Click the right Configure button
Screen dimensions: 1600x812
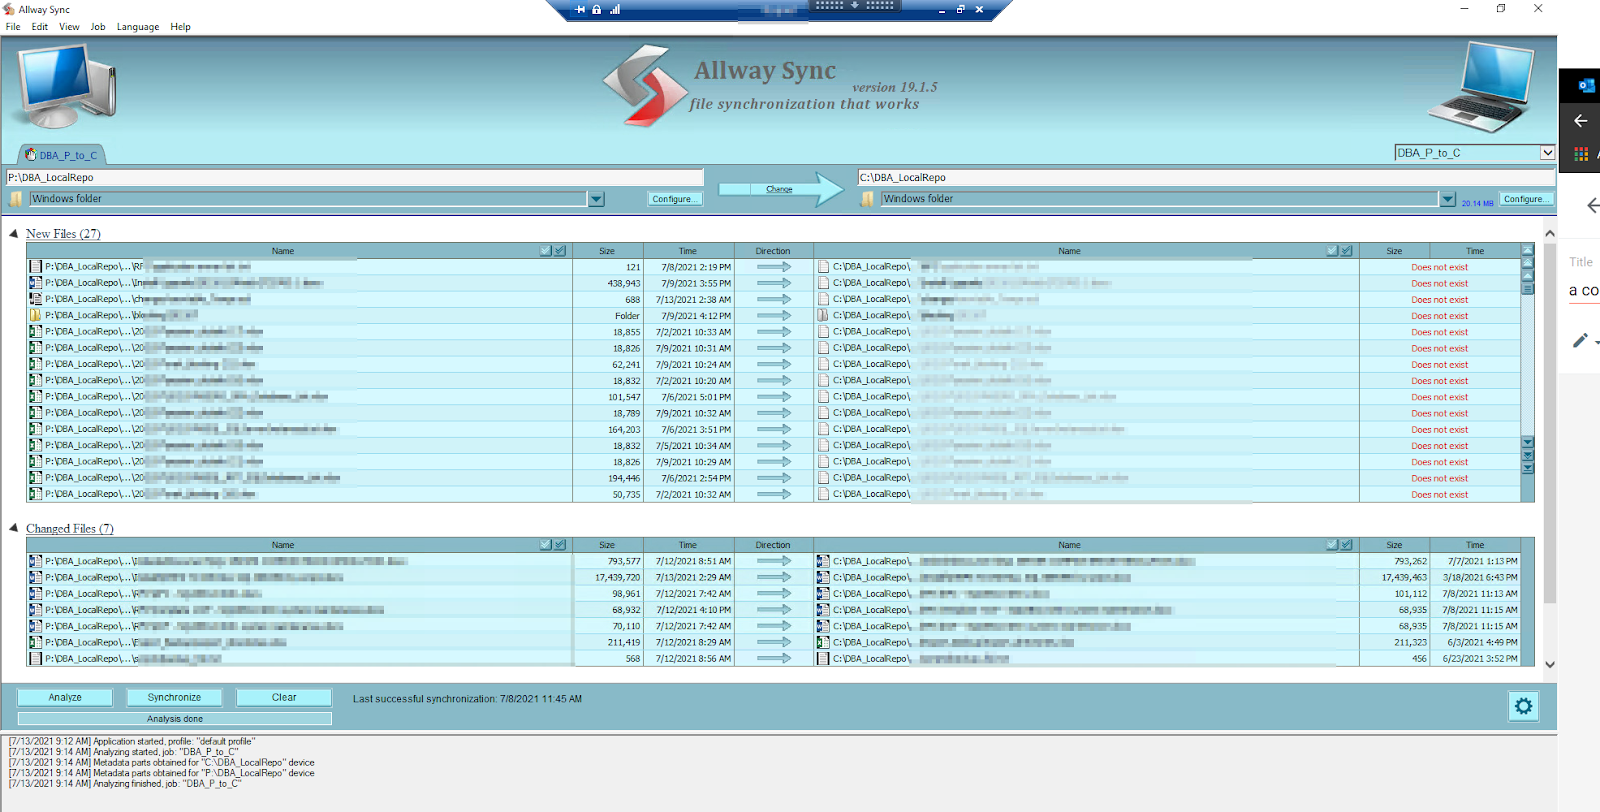(1526, 199)
